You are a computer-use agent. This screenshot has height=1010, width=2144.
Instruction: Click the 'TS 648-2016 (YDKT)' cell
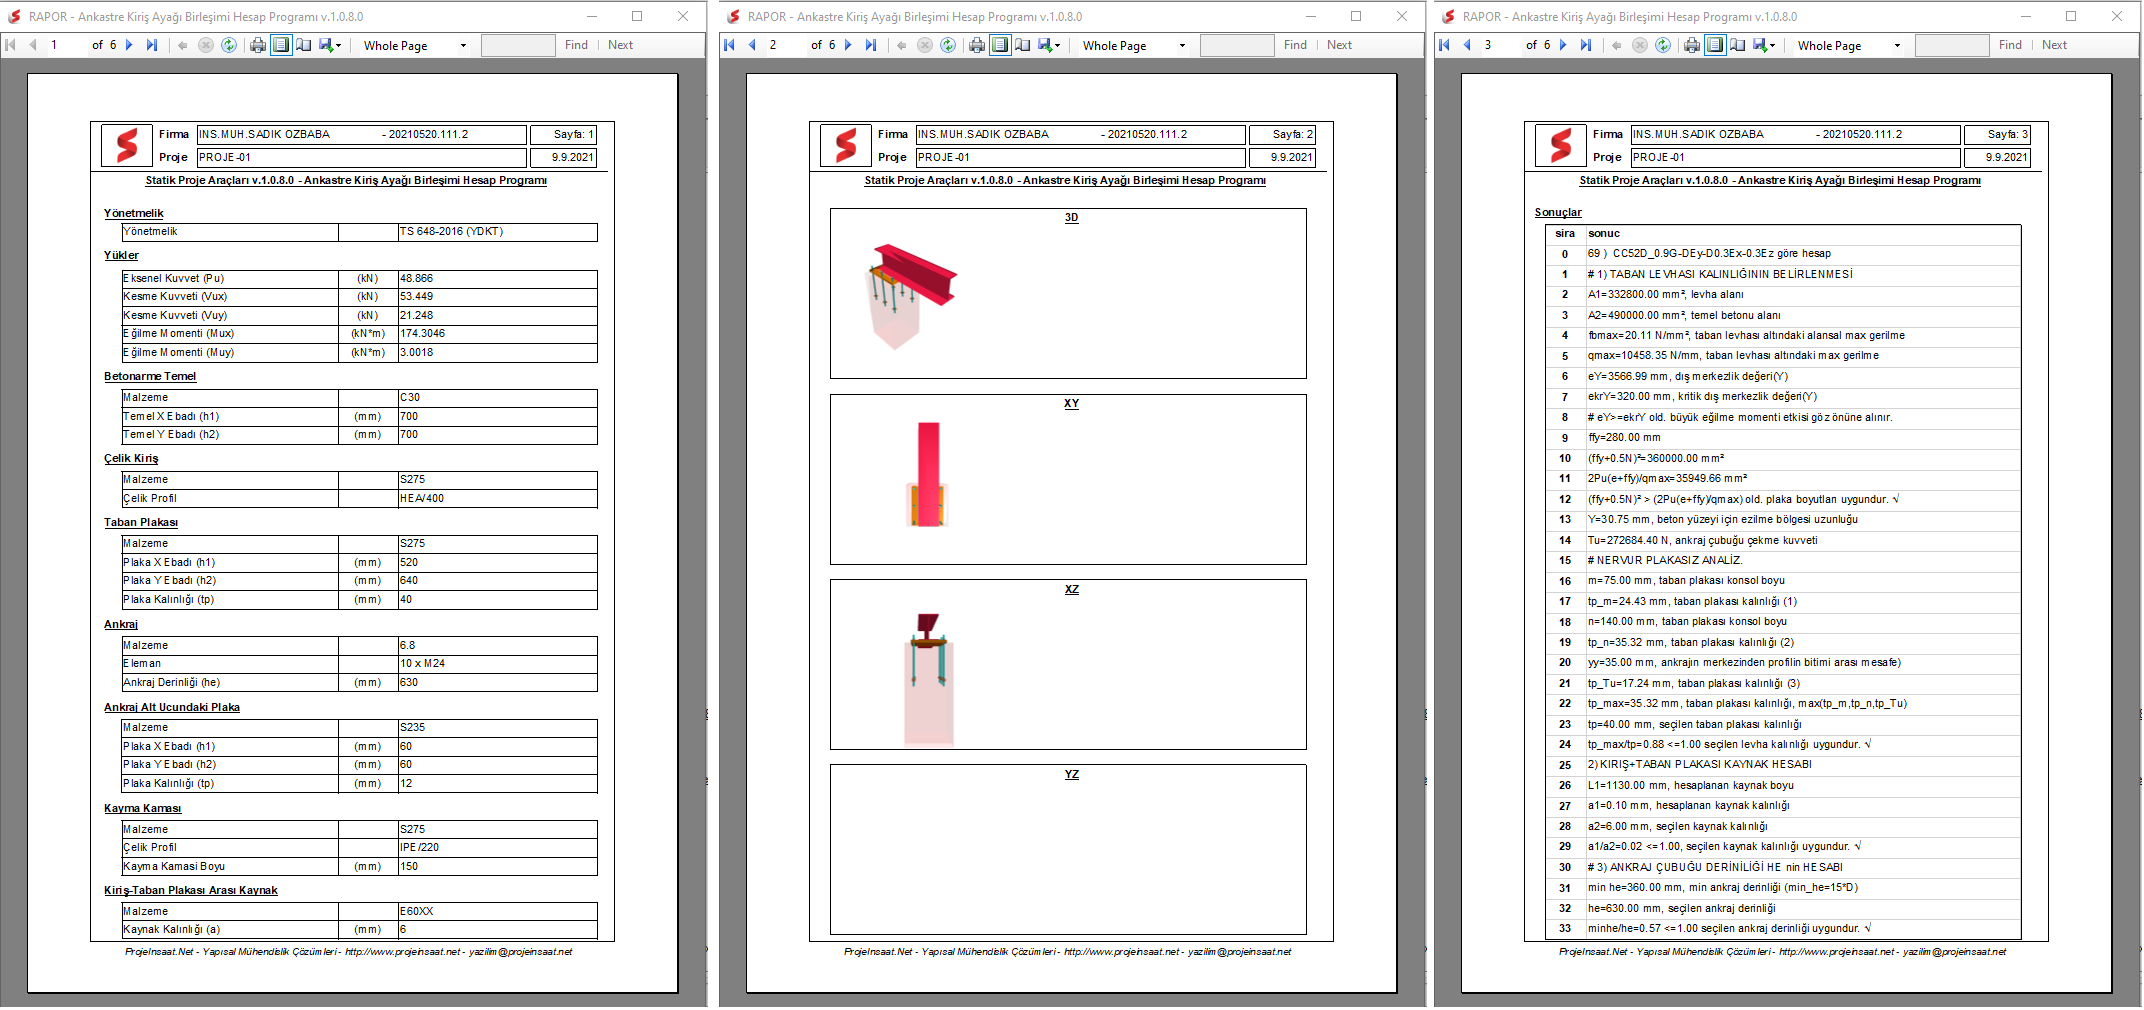[x=498, y=232]
